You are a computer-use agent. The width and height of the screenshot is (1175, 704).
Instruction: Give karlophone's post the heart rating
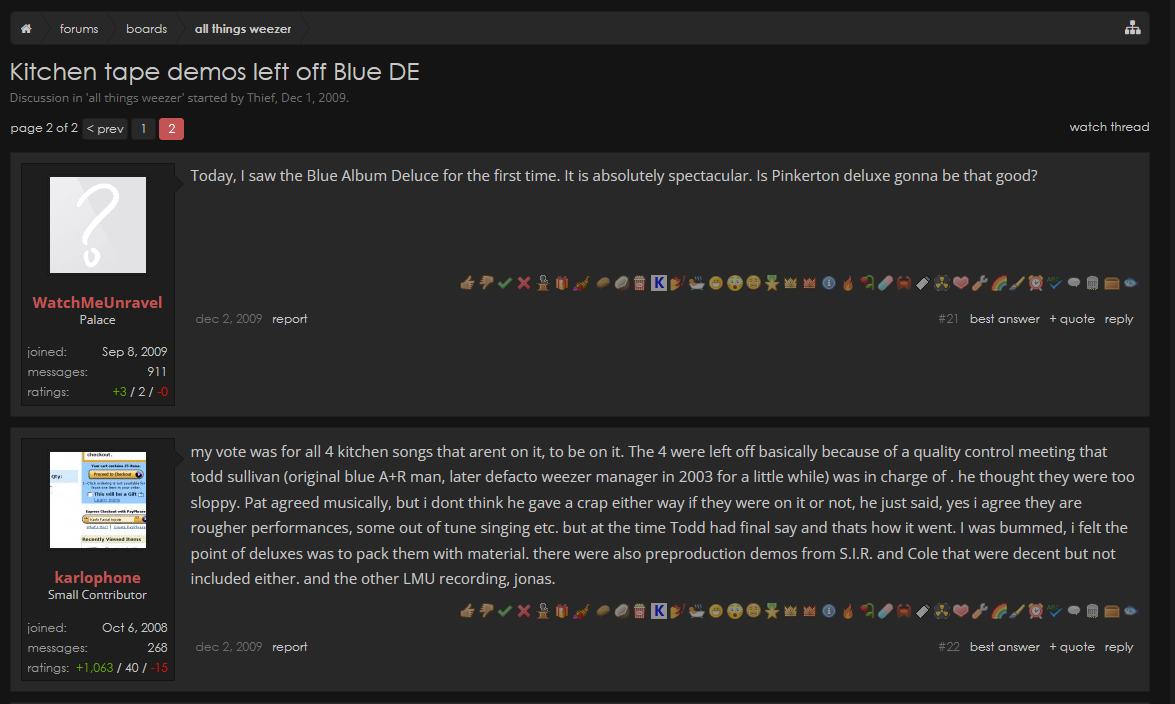[961, 610]
